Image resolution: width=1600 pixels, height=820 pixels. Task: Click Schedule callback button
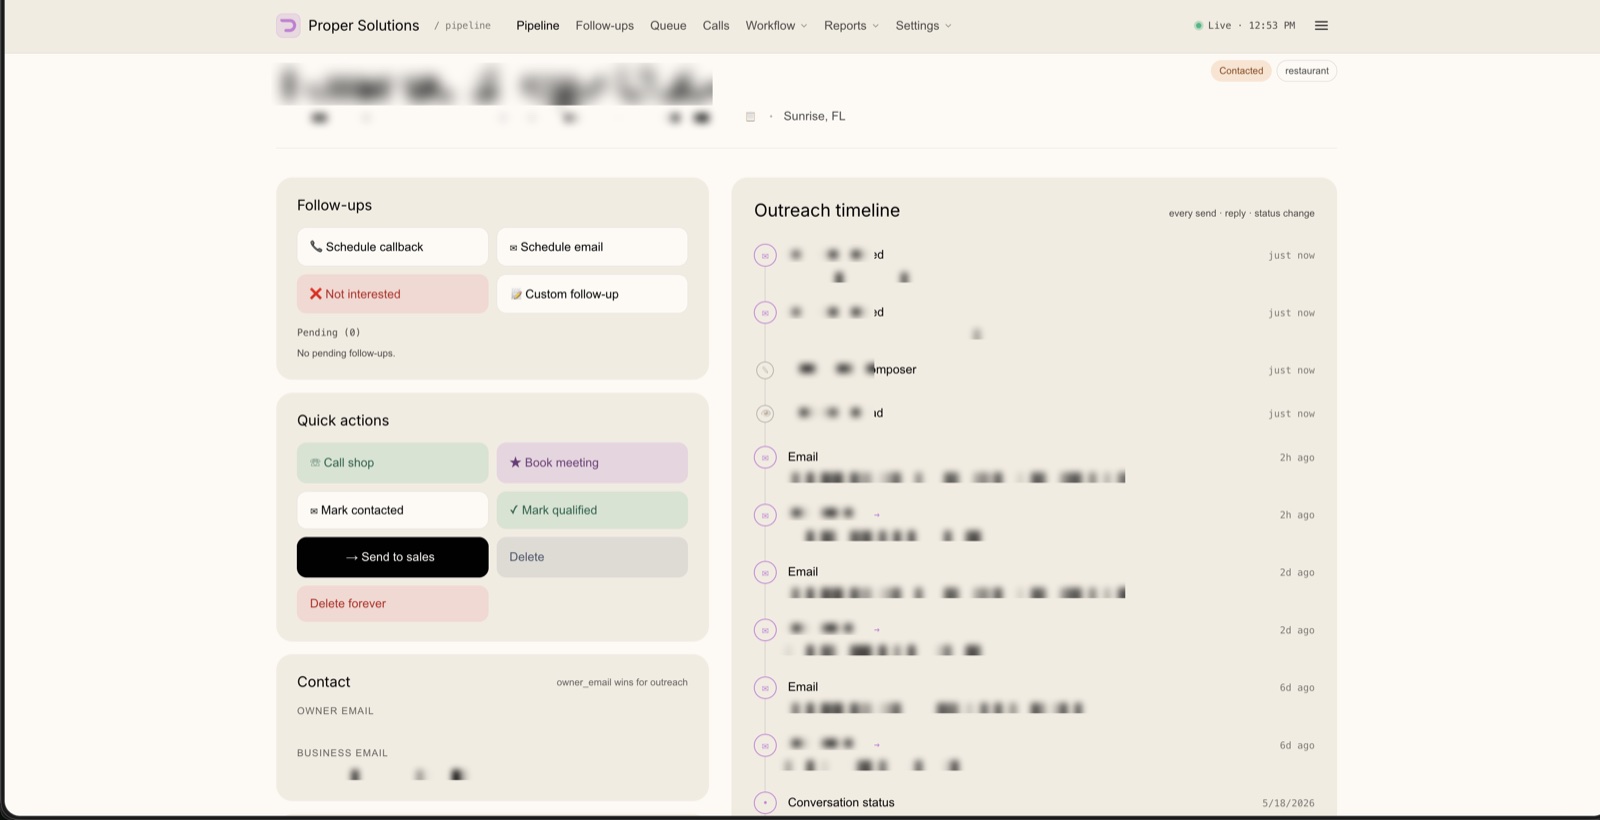pyautogui.click(x=392, y=247)
